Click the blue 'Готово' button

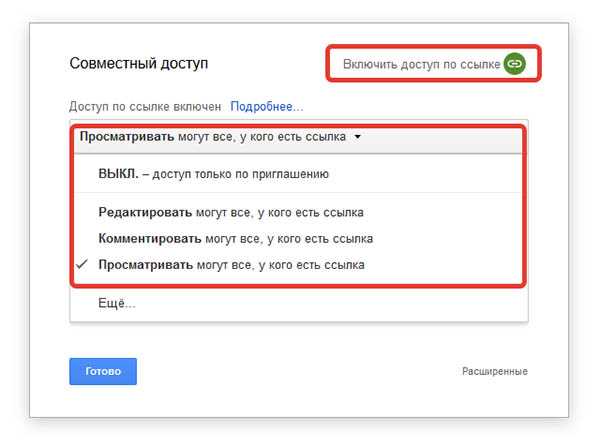[103, 371]
